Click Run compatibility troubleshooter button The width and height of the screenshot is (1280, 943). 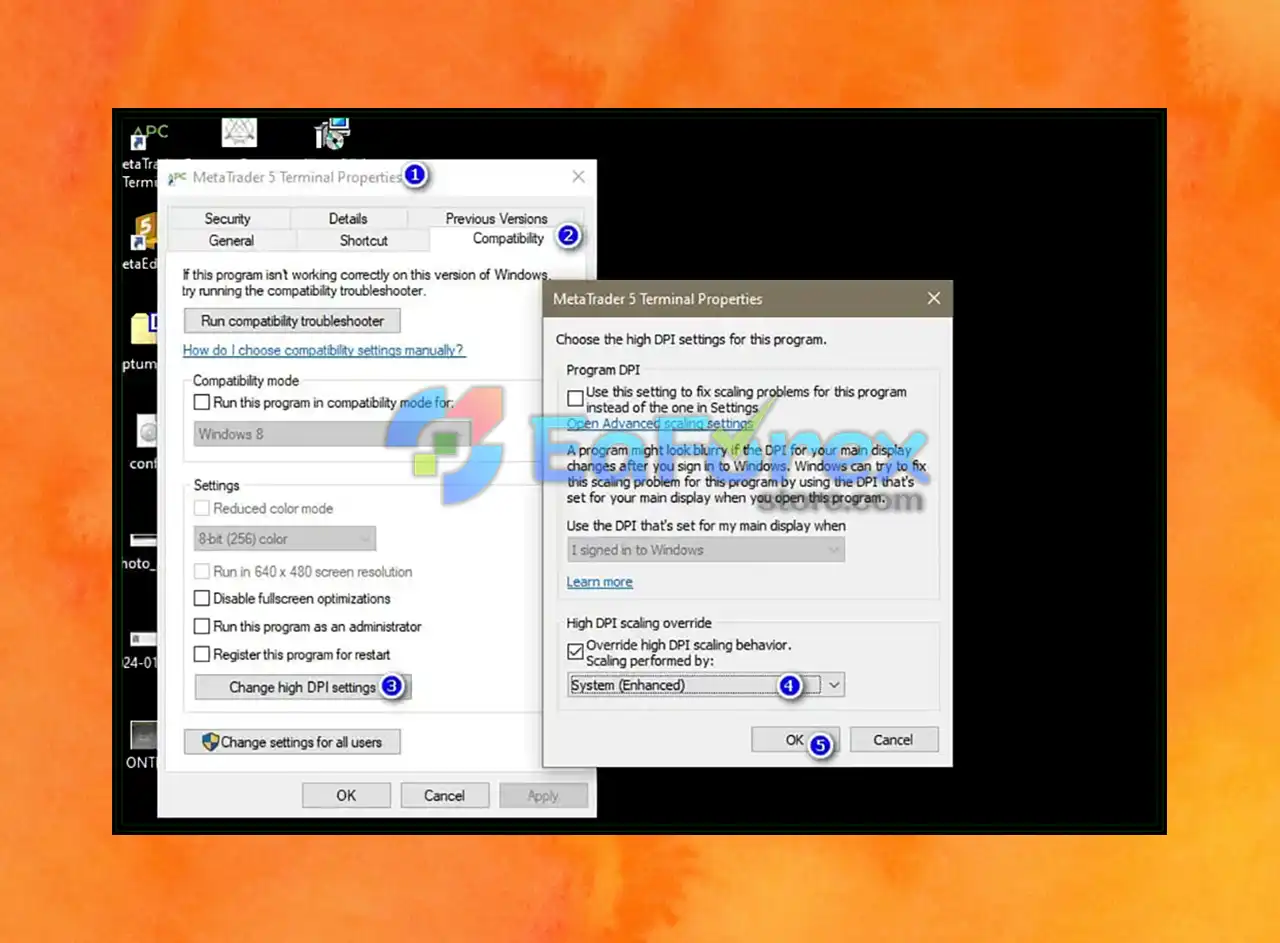(292, 321)
